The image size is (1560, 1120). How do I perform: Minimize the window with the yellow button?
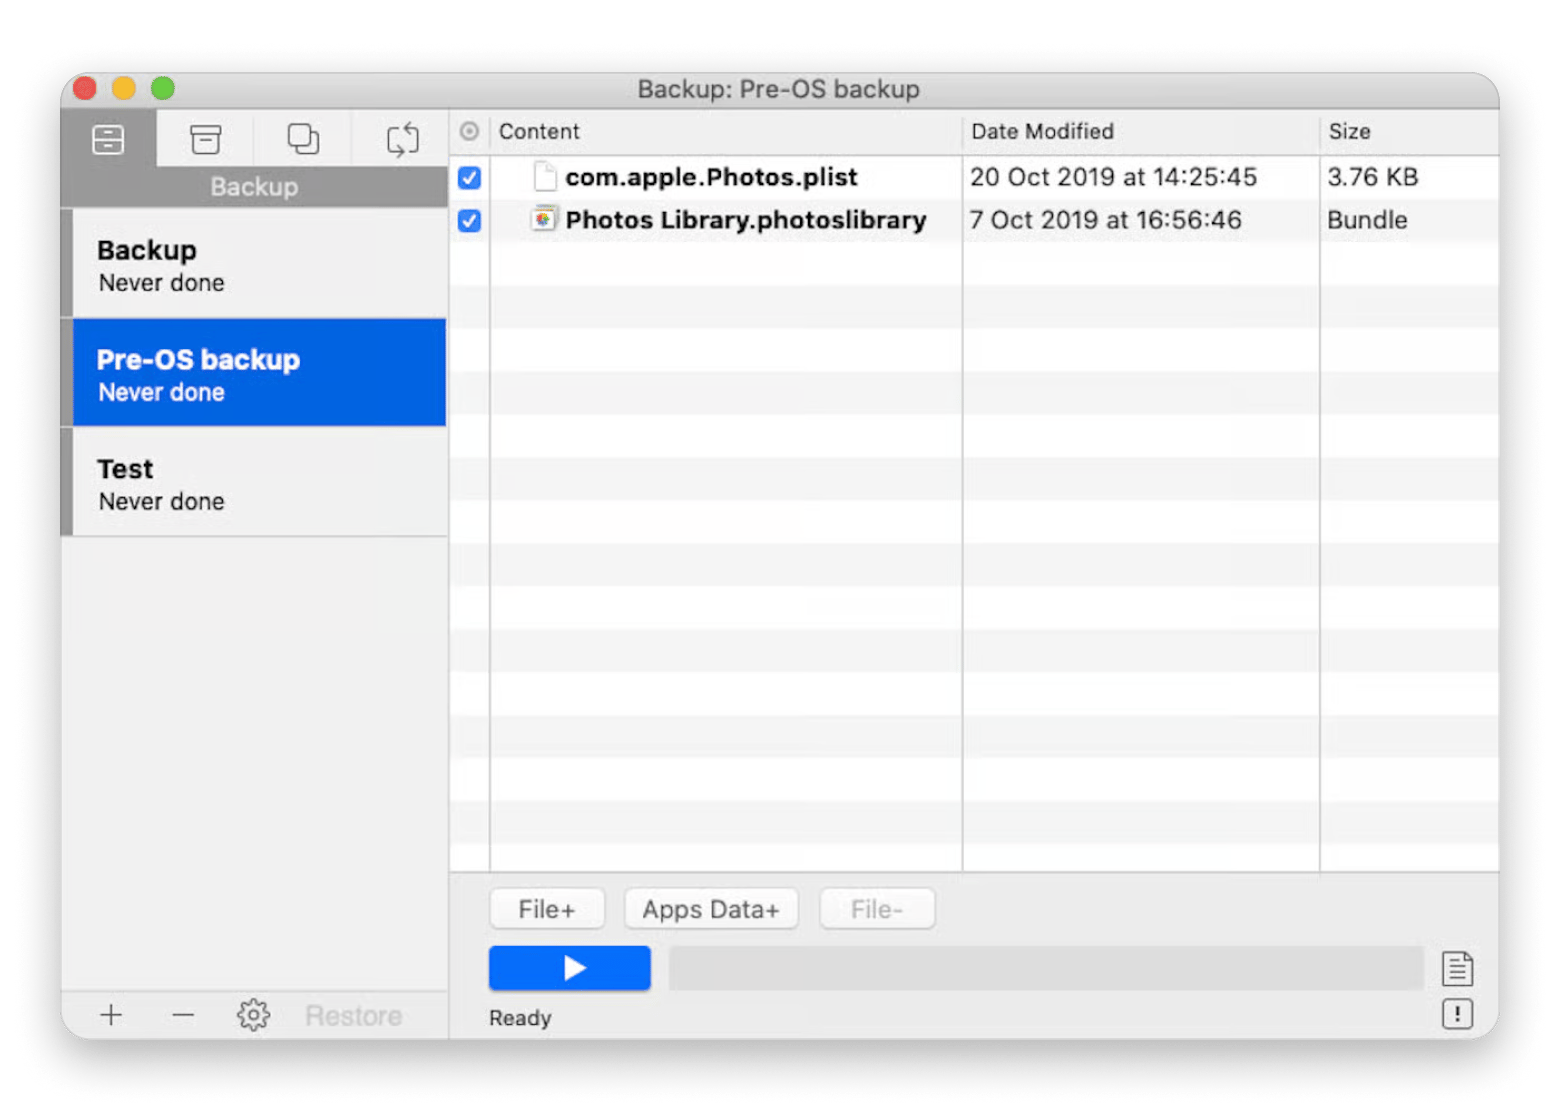click(x=124, y=88)
